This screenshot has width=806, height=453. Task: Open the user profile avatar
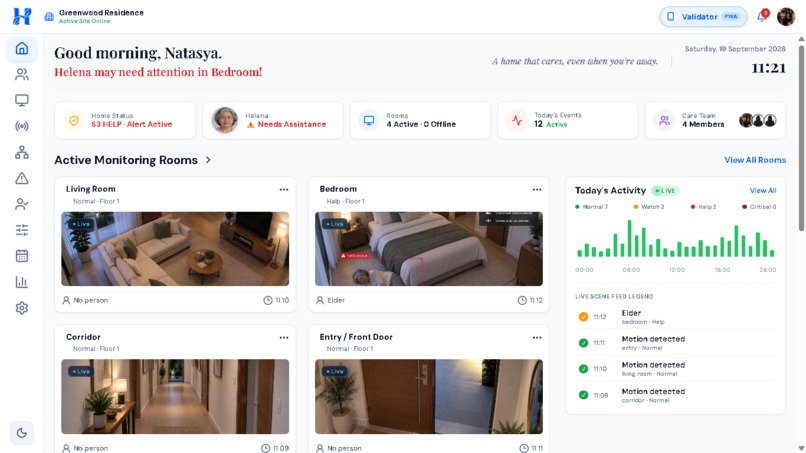pyautogui.click(x=785, y=16)
